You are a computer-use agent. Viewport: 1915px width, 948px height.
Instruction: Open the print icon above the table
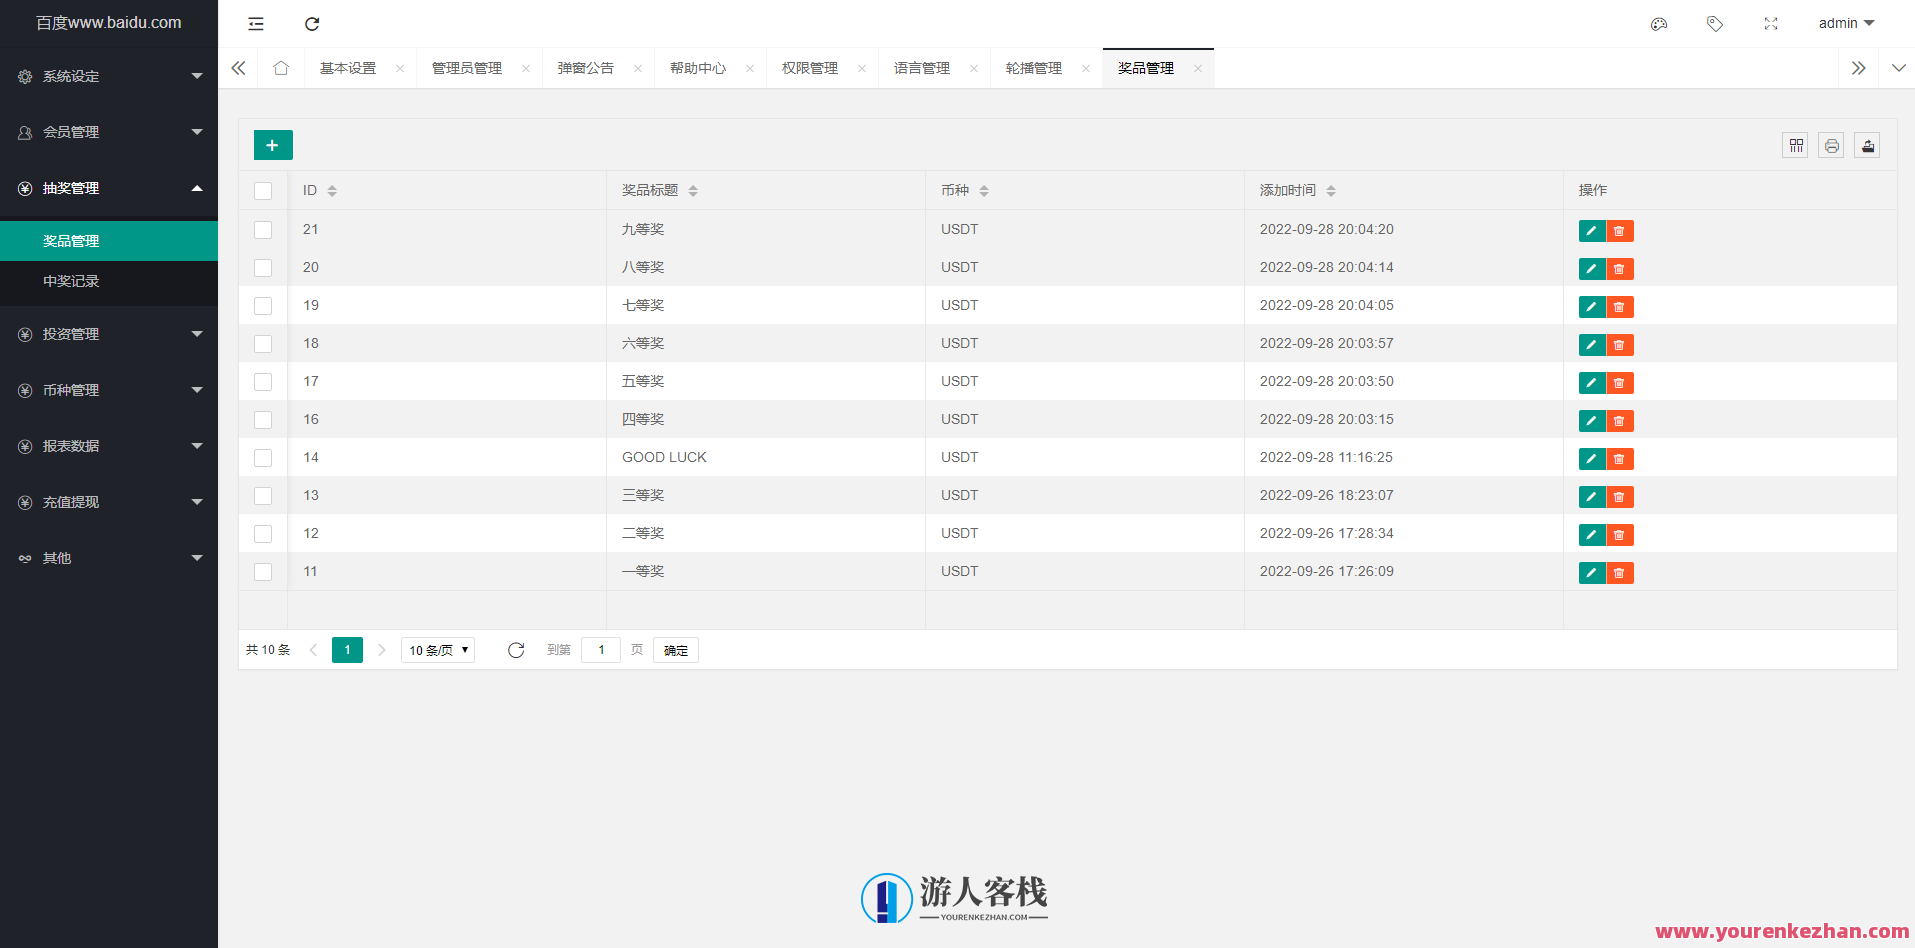click(x=1831, y=145)
